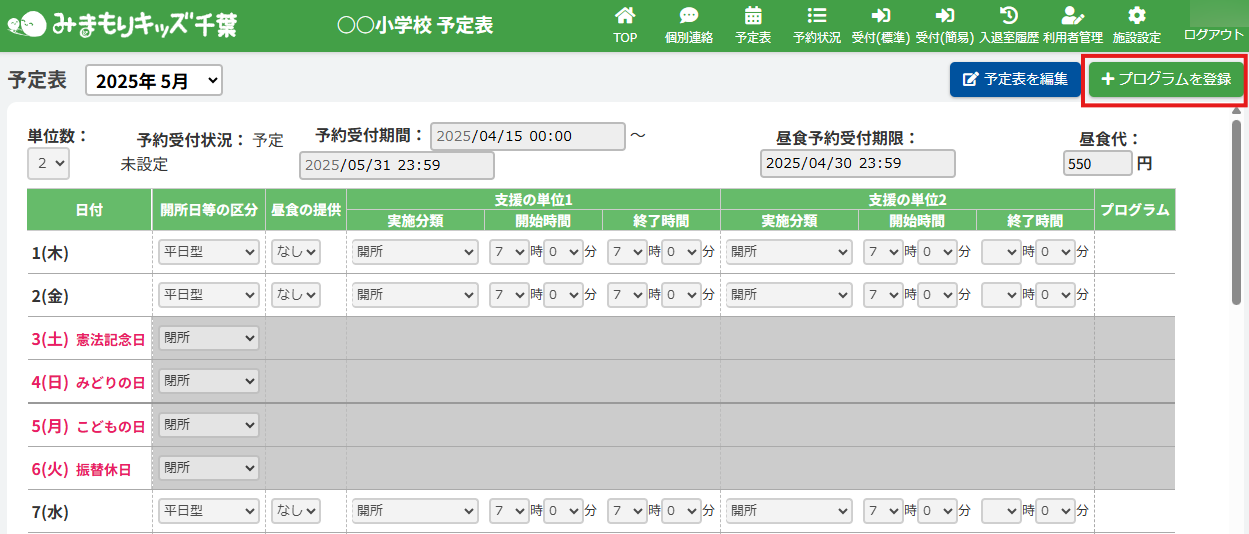This screenshot has height=534, width=1249.
Task: Open 支援の単位1 実施分類 dropdown for 7(水)
Action: click(415, 511)
